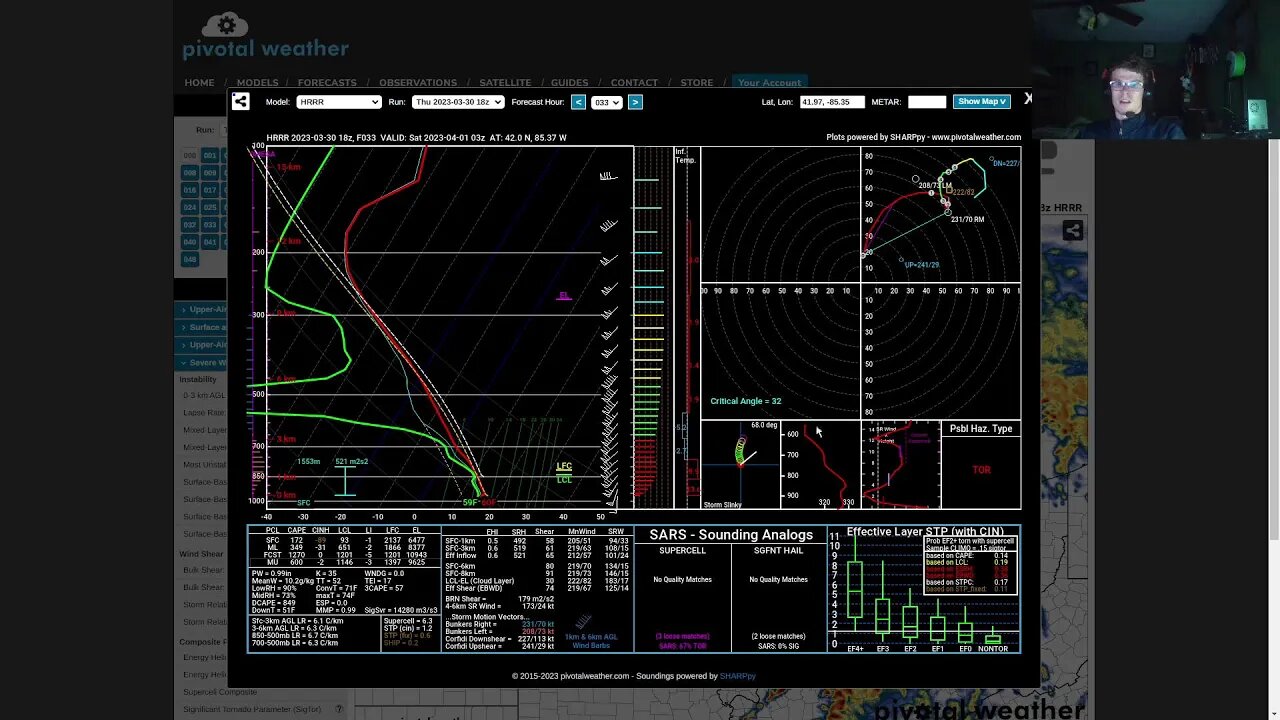Image resolution: width=1280 pixels, height=720 pixels.
Task: Select forecast hour 001 button
Action: [x=209, y=155]
